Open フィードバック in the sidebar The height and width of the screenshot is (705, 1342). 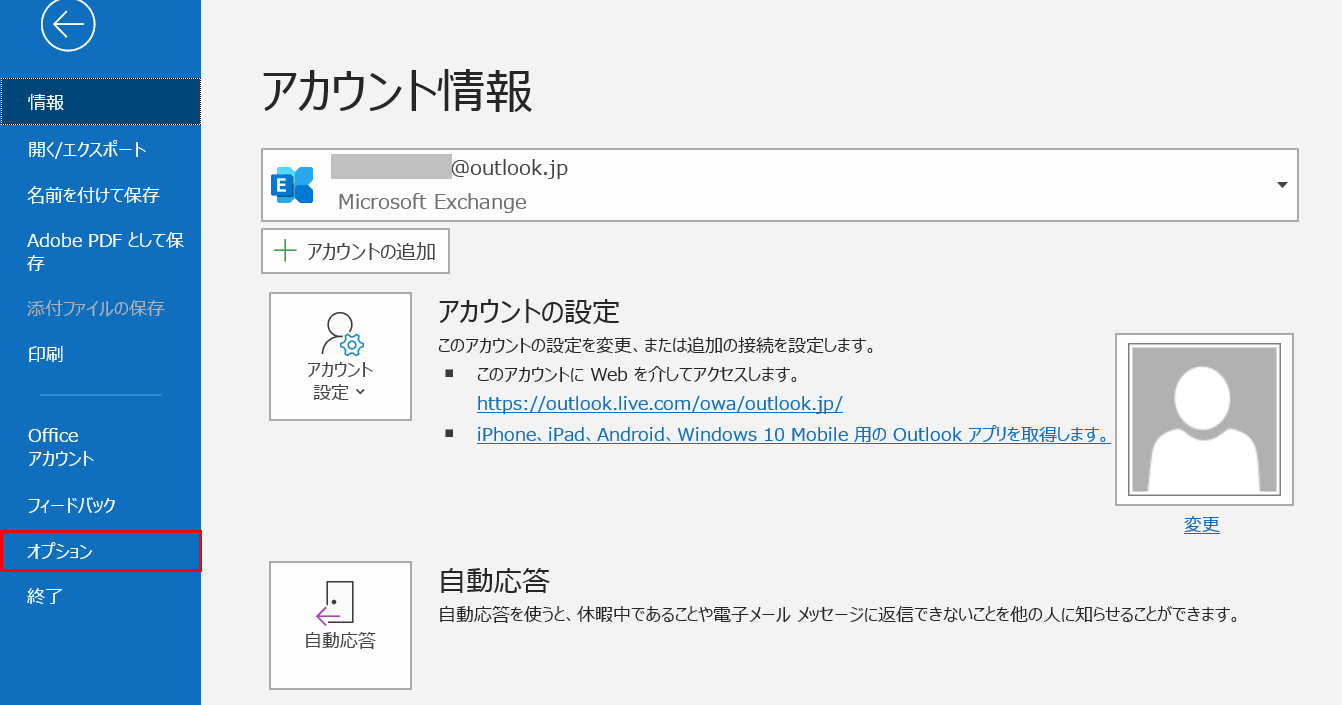pyautogui.click(x=72, y=505)
